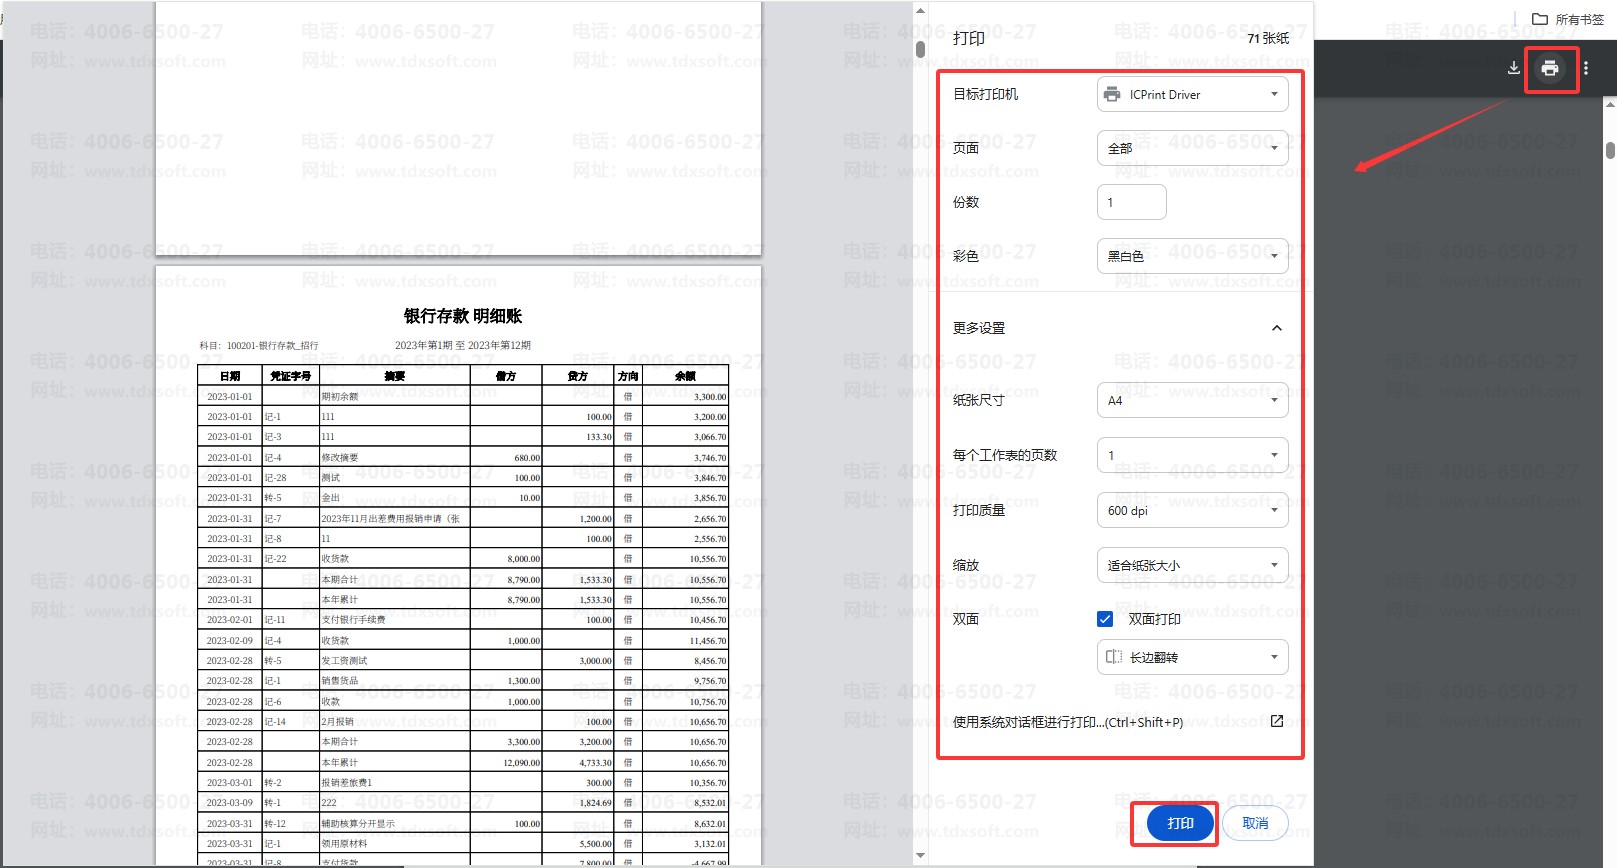1617x868 pixels.
Task: Open the 打印质量 600 dpi dropdown
Action: coord(1192,510)
